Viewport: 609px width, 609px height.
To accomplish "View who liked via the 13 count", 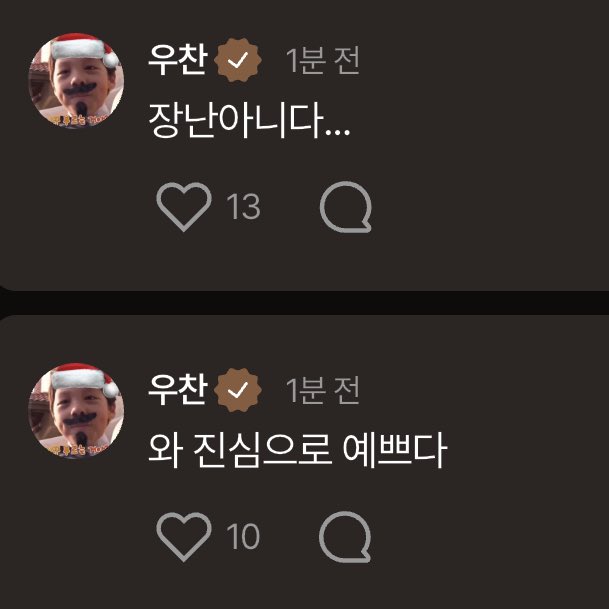I will (244, 207).
